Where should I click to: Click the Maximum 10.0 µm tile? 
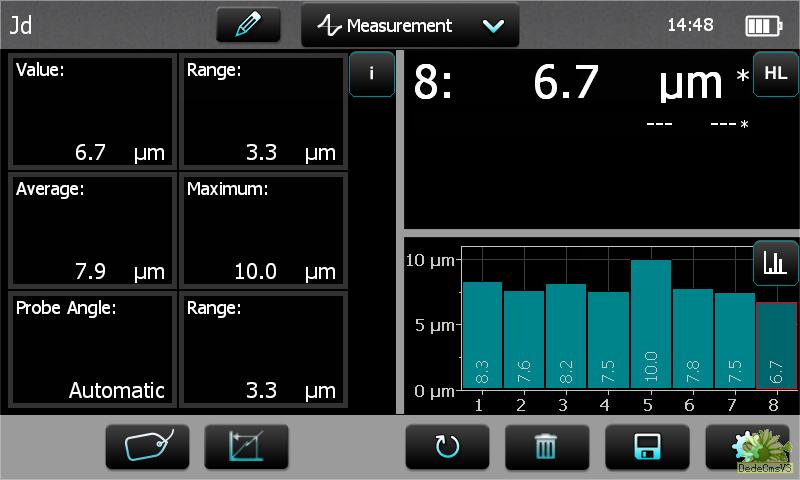click(x=263, y=230)
